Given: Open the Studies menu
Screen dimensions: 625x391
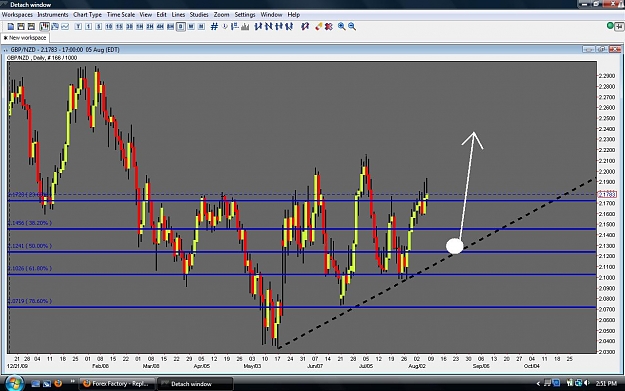Looking at the screenshot, I should coord(199,15).
